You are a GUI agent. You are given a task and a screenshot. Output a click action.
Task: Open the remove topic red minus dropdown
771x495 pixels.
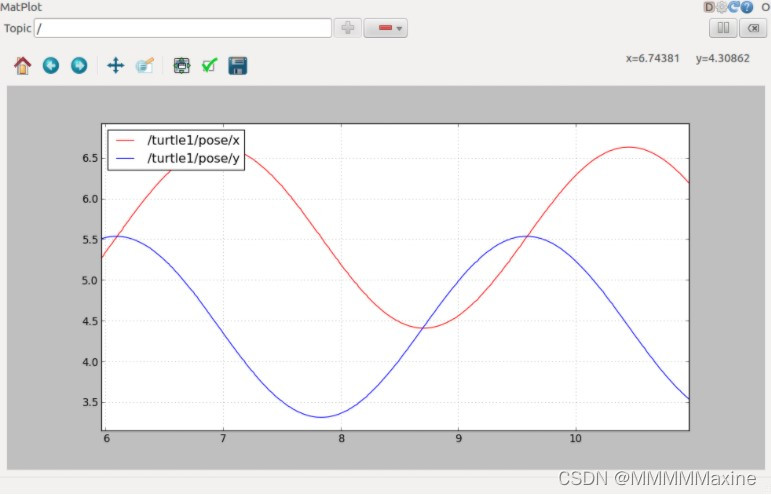click(x=386, y=28)
